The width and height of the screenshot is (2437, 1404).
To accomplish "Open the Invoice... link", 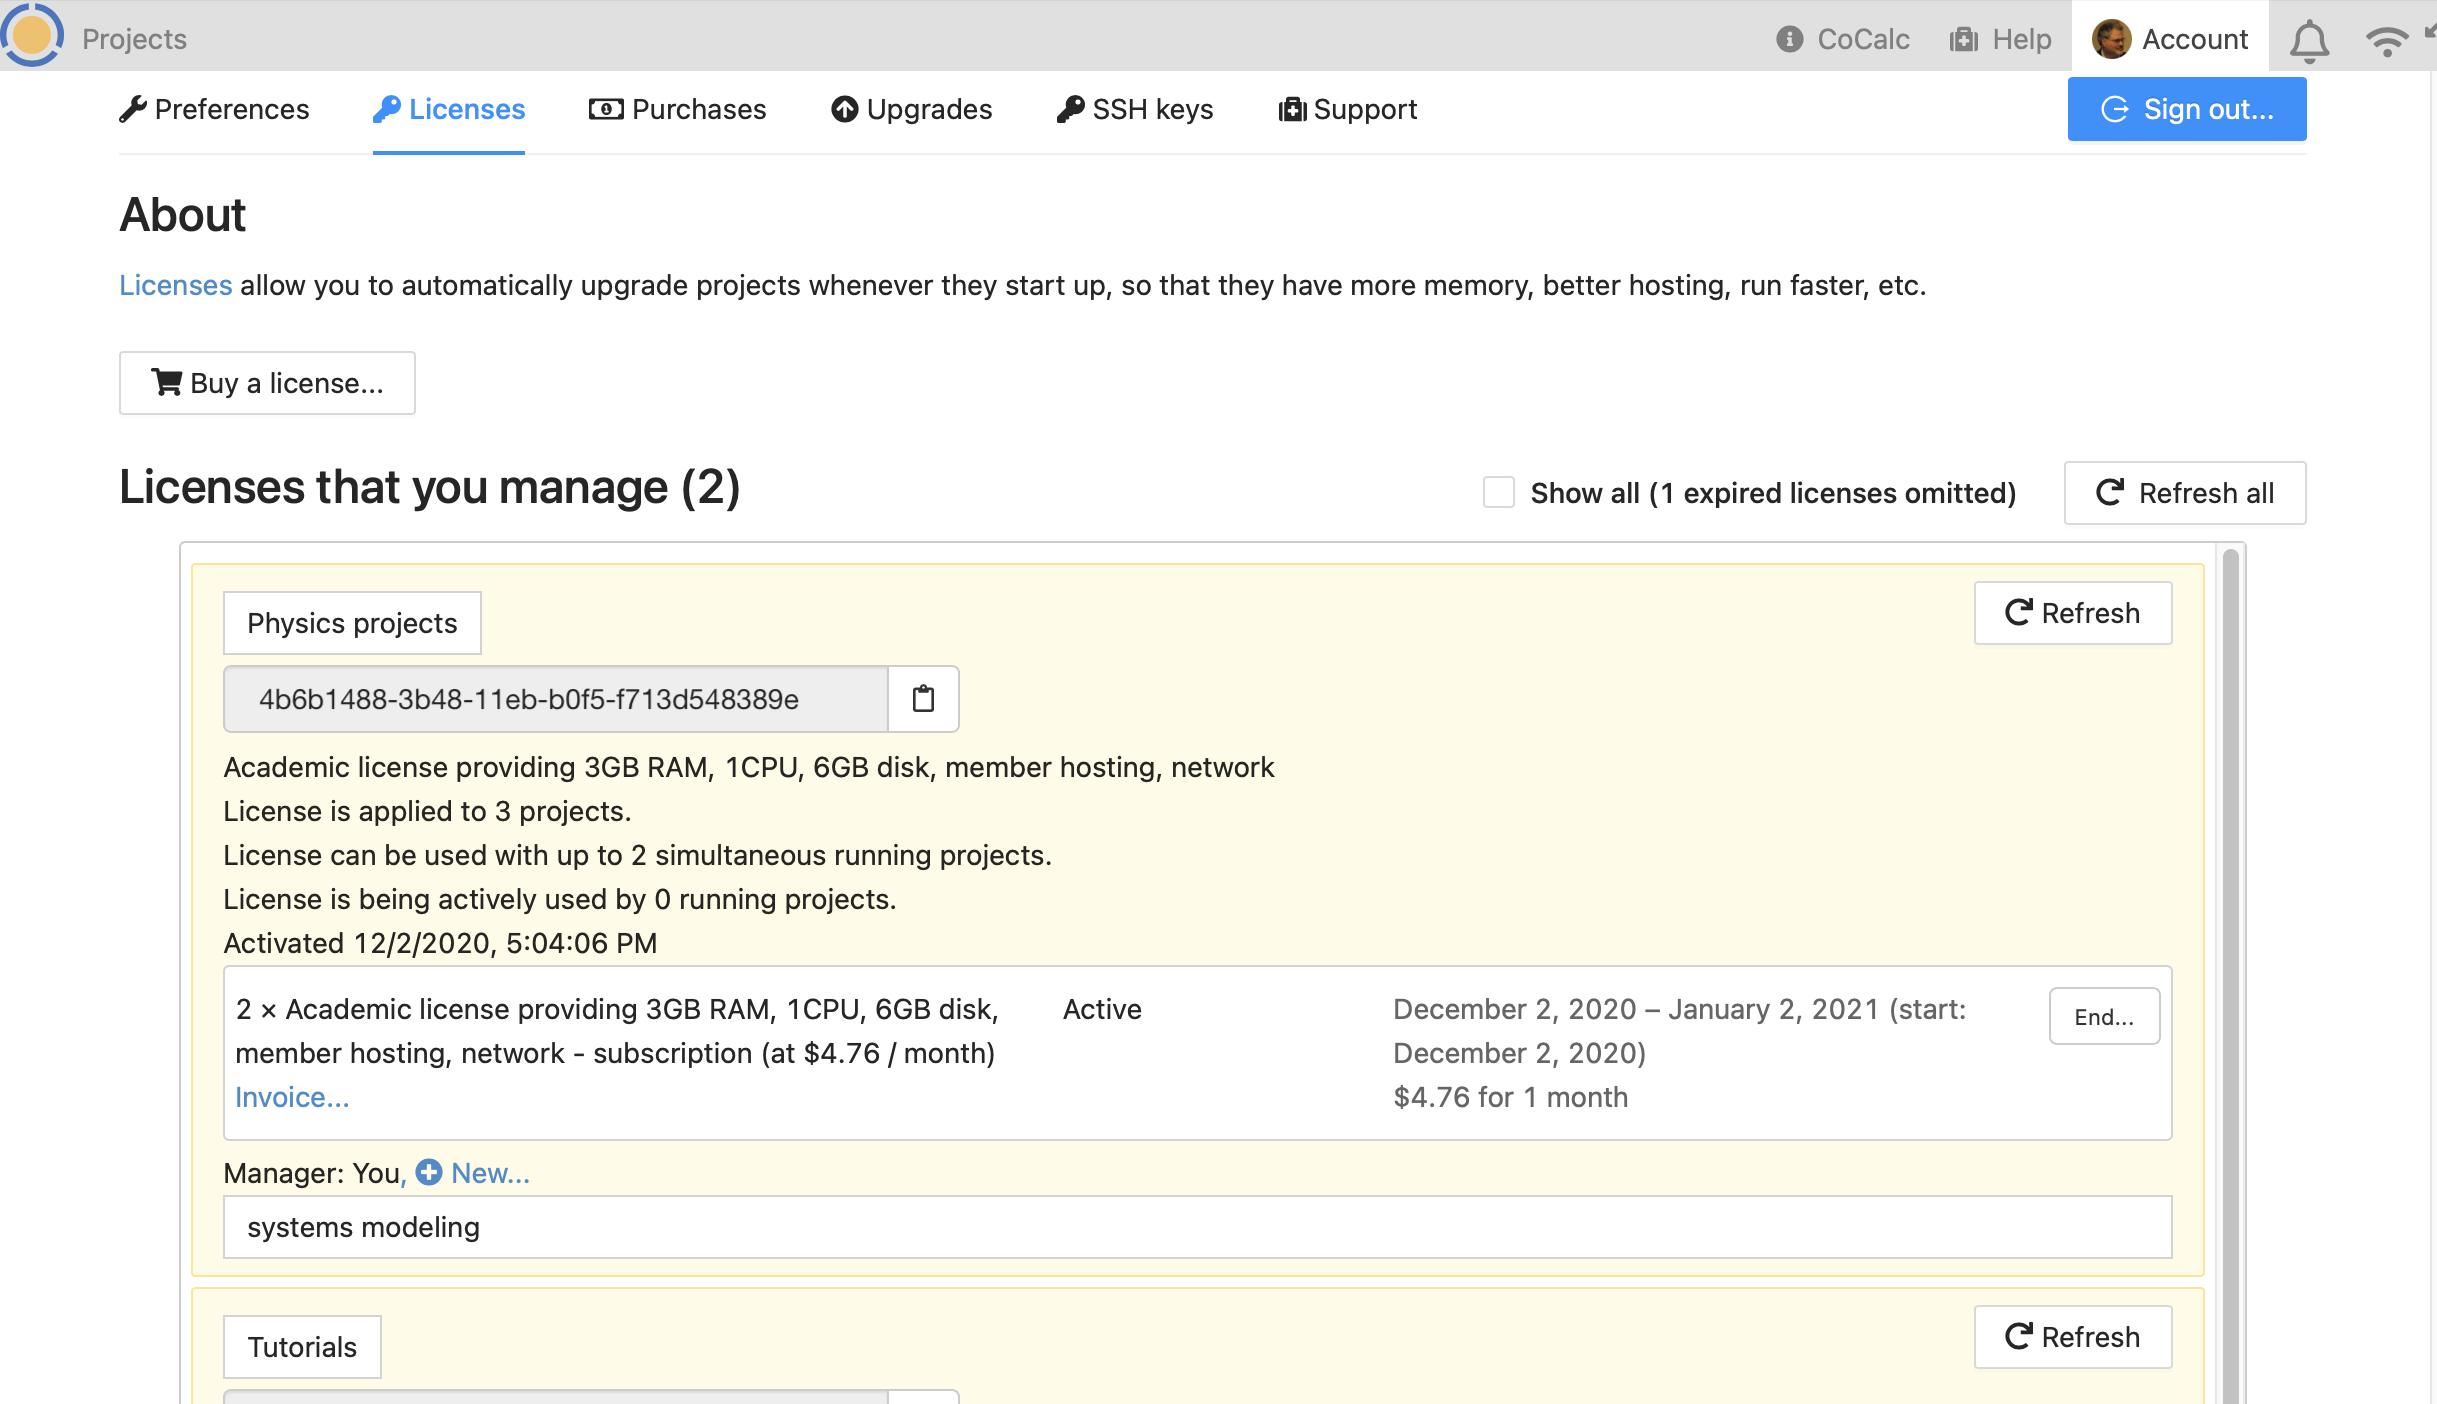I will [292, 1097].
